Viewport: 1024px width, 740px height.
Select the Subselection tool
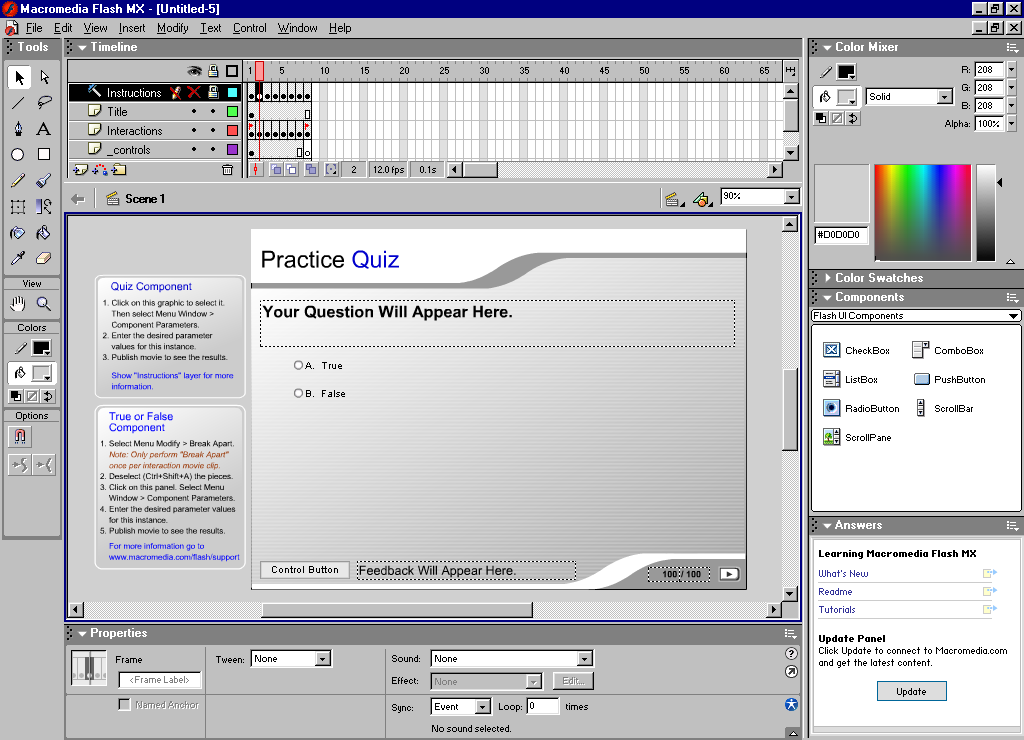coord(44,77)
